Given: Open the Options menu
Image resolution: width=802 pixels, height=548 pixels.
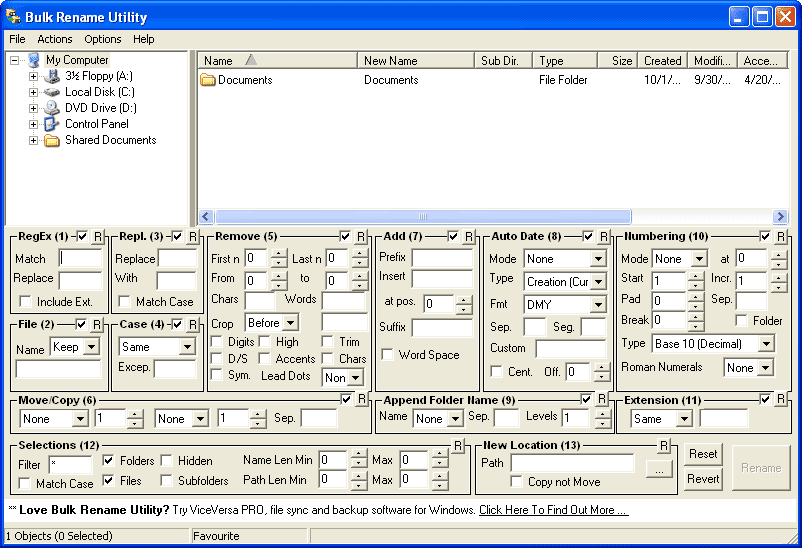Looking at the screenshot, I should (x=102, y=39).
